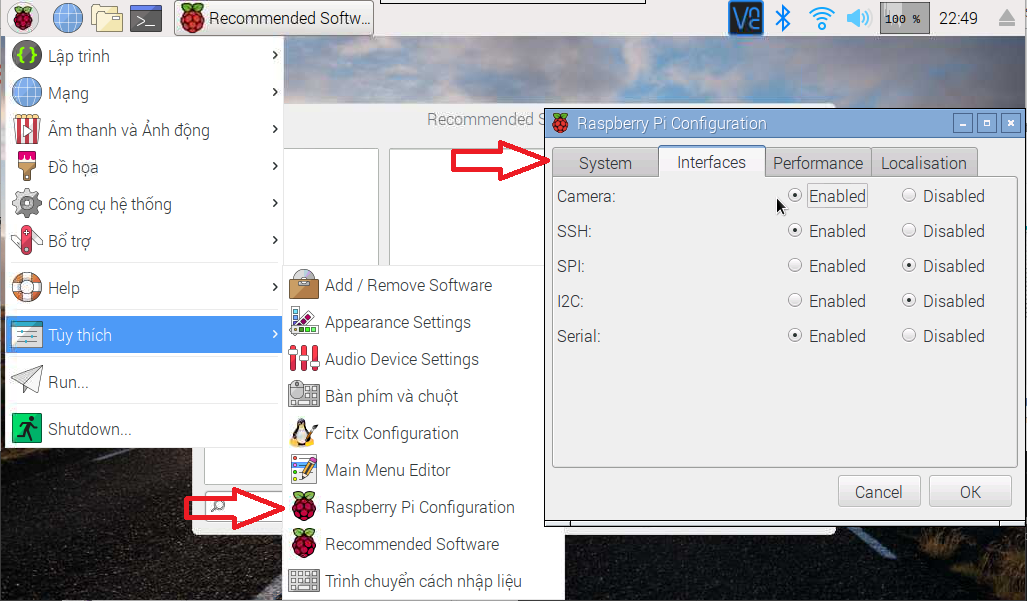Expand the Mạng submenu arrow
The image size is (1027, 601).
pyautogui.click(x=275, y=92)
